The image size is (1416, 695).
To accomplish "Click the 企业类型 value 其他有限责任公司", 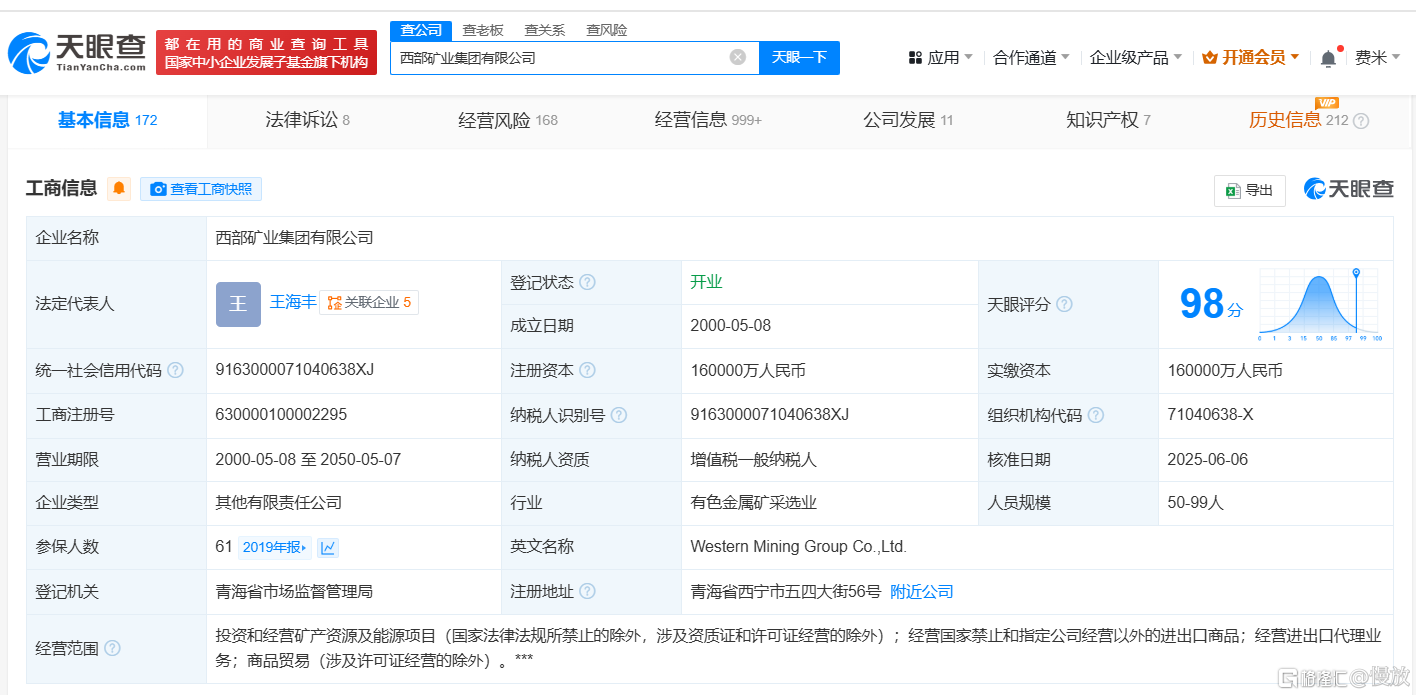I will pos(278,503).
